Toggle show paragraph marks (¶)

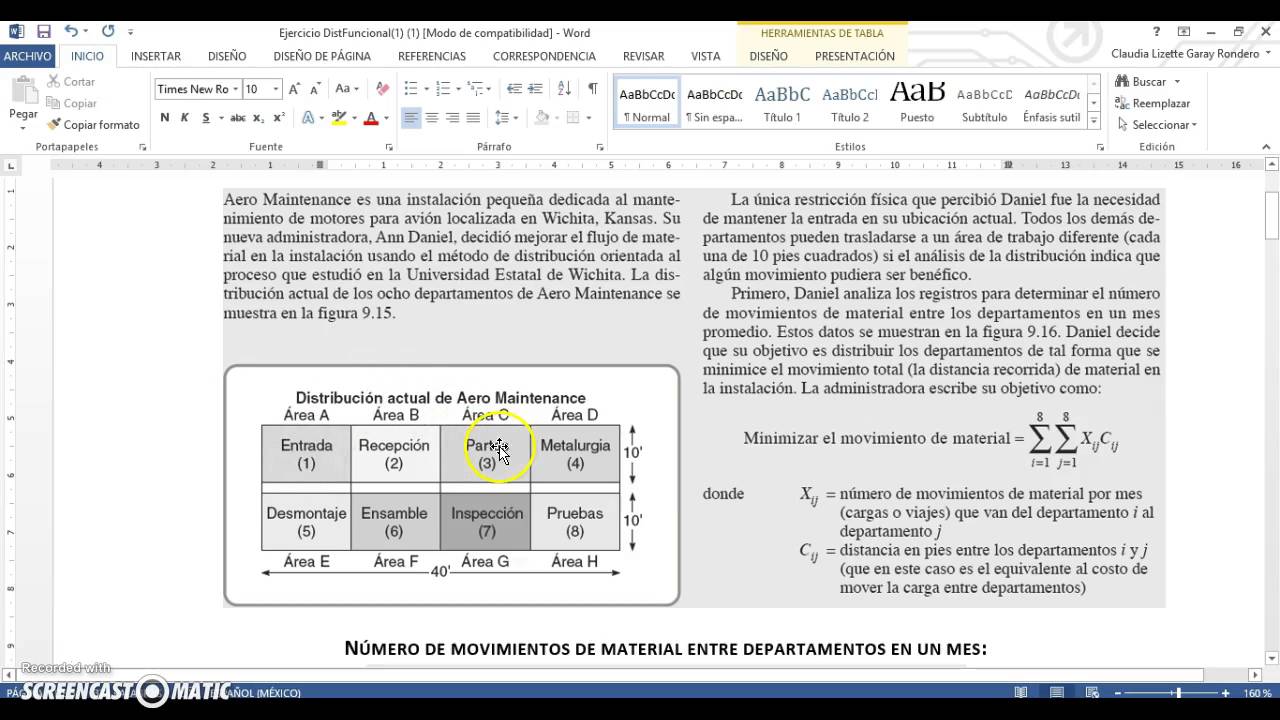tap(593, 89)
